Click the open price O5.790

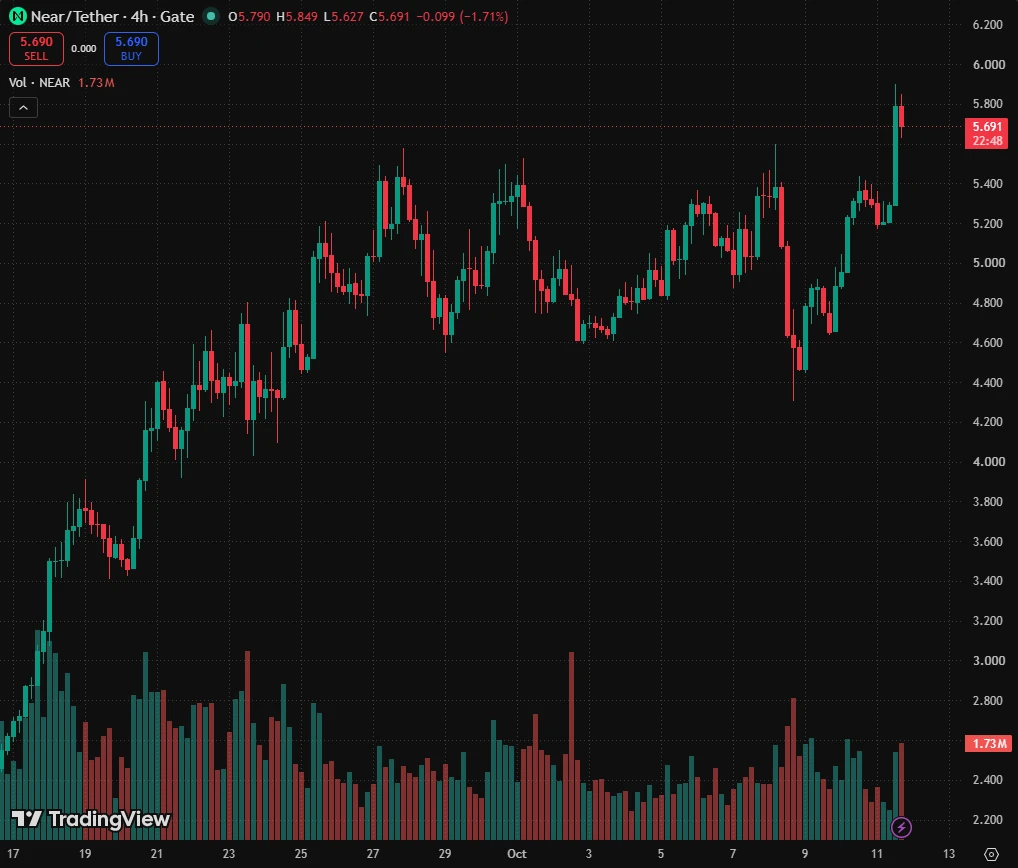click(x=249, y=16)
